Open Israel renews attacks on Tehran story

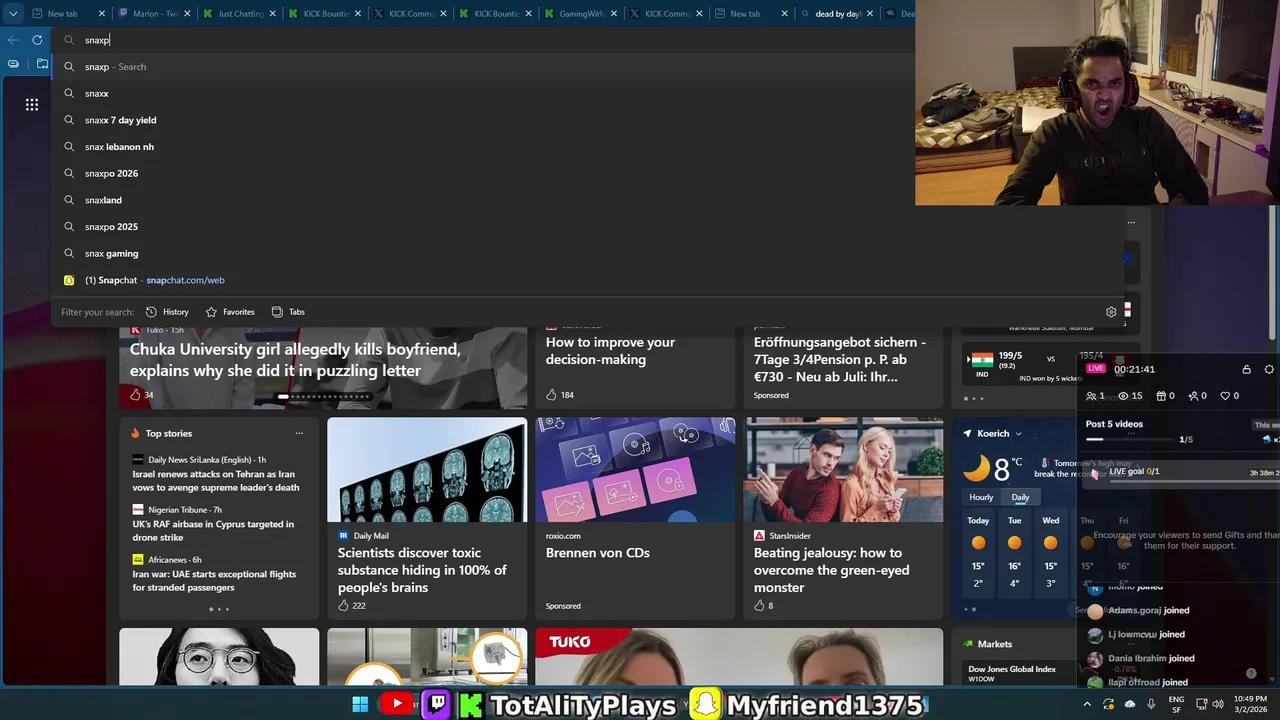tap(216, 481)
